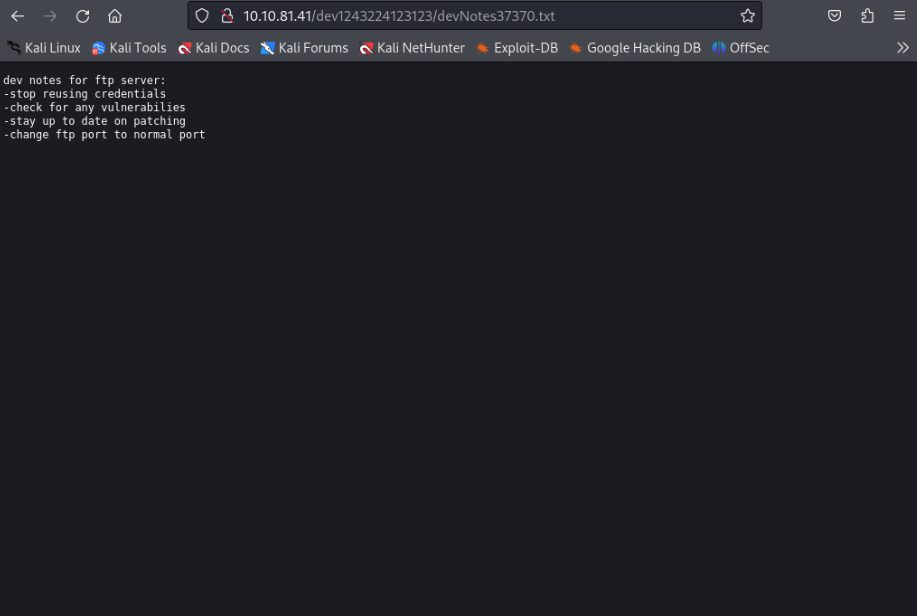Open the Kali Linux bookmark

click(x=44, y=48)
